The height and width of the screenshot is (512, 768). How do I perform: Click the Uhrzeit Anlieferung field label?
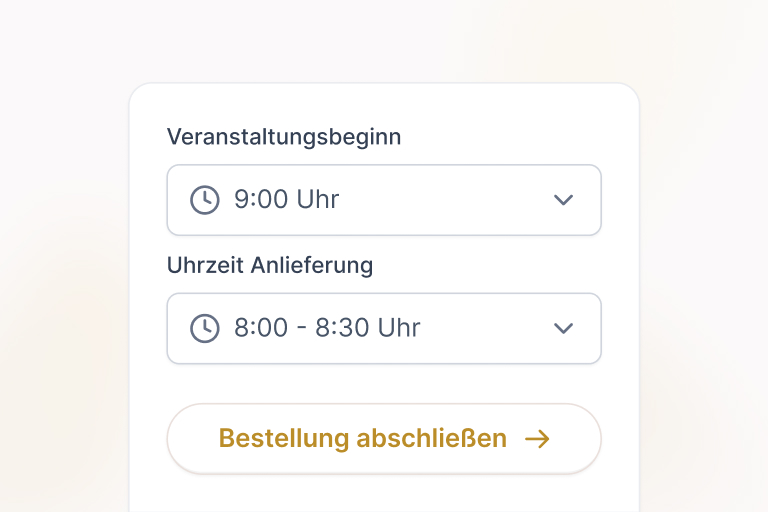coord(270,266)
